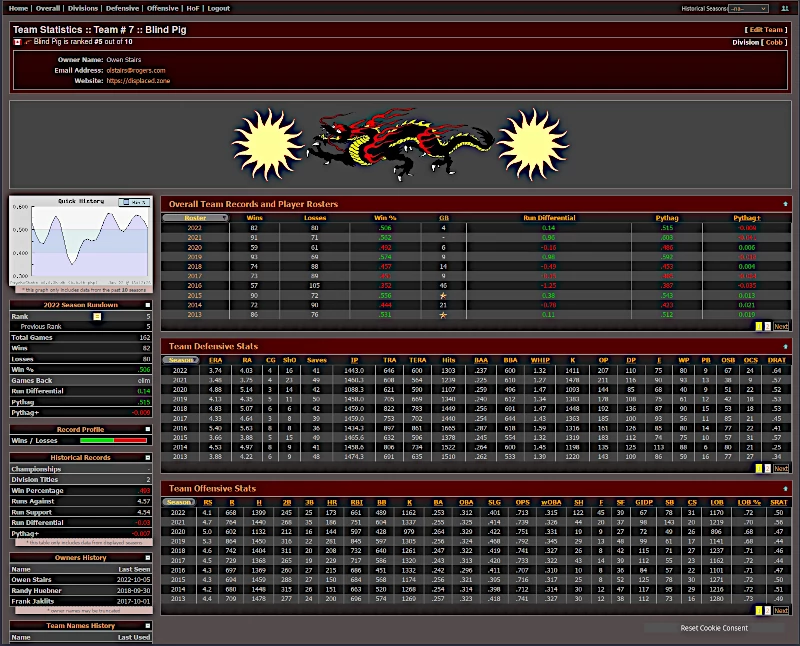This screenshot has width=800, height=646.
Task: Click the yellow note icon beside Rank
Action: coord(97,316)
